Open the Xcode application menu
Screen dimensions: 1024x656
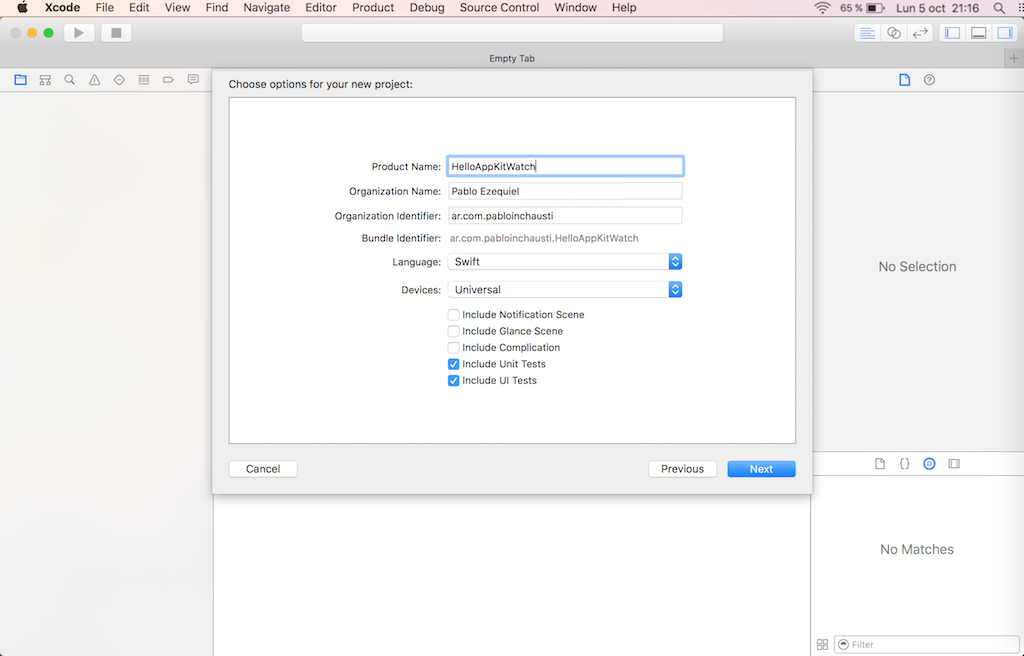click(62, 8)
